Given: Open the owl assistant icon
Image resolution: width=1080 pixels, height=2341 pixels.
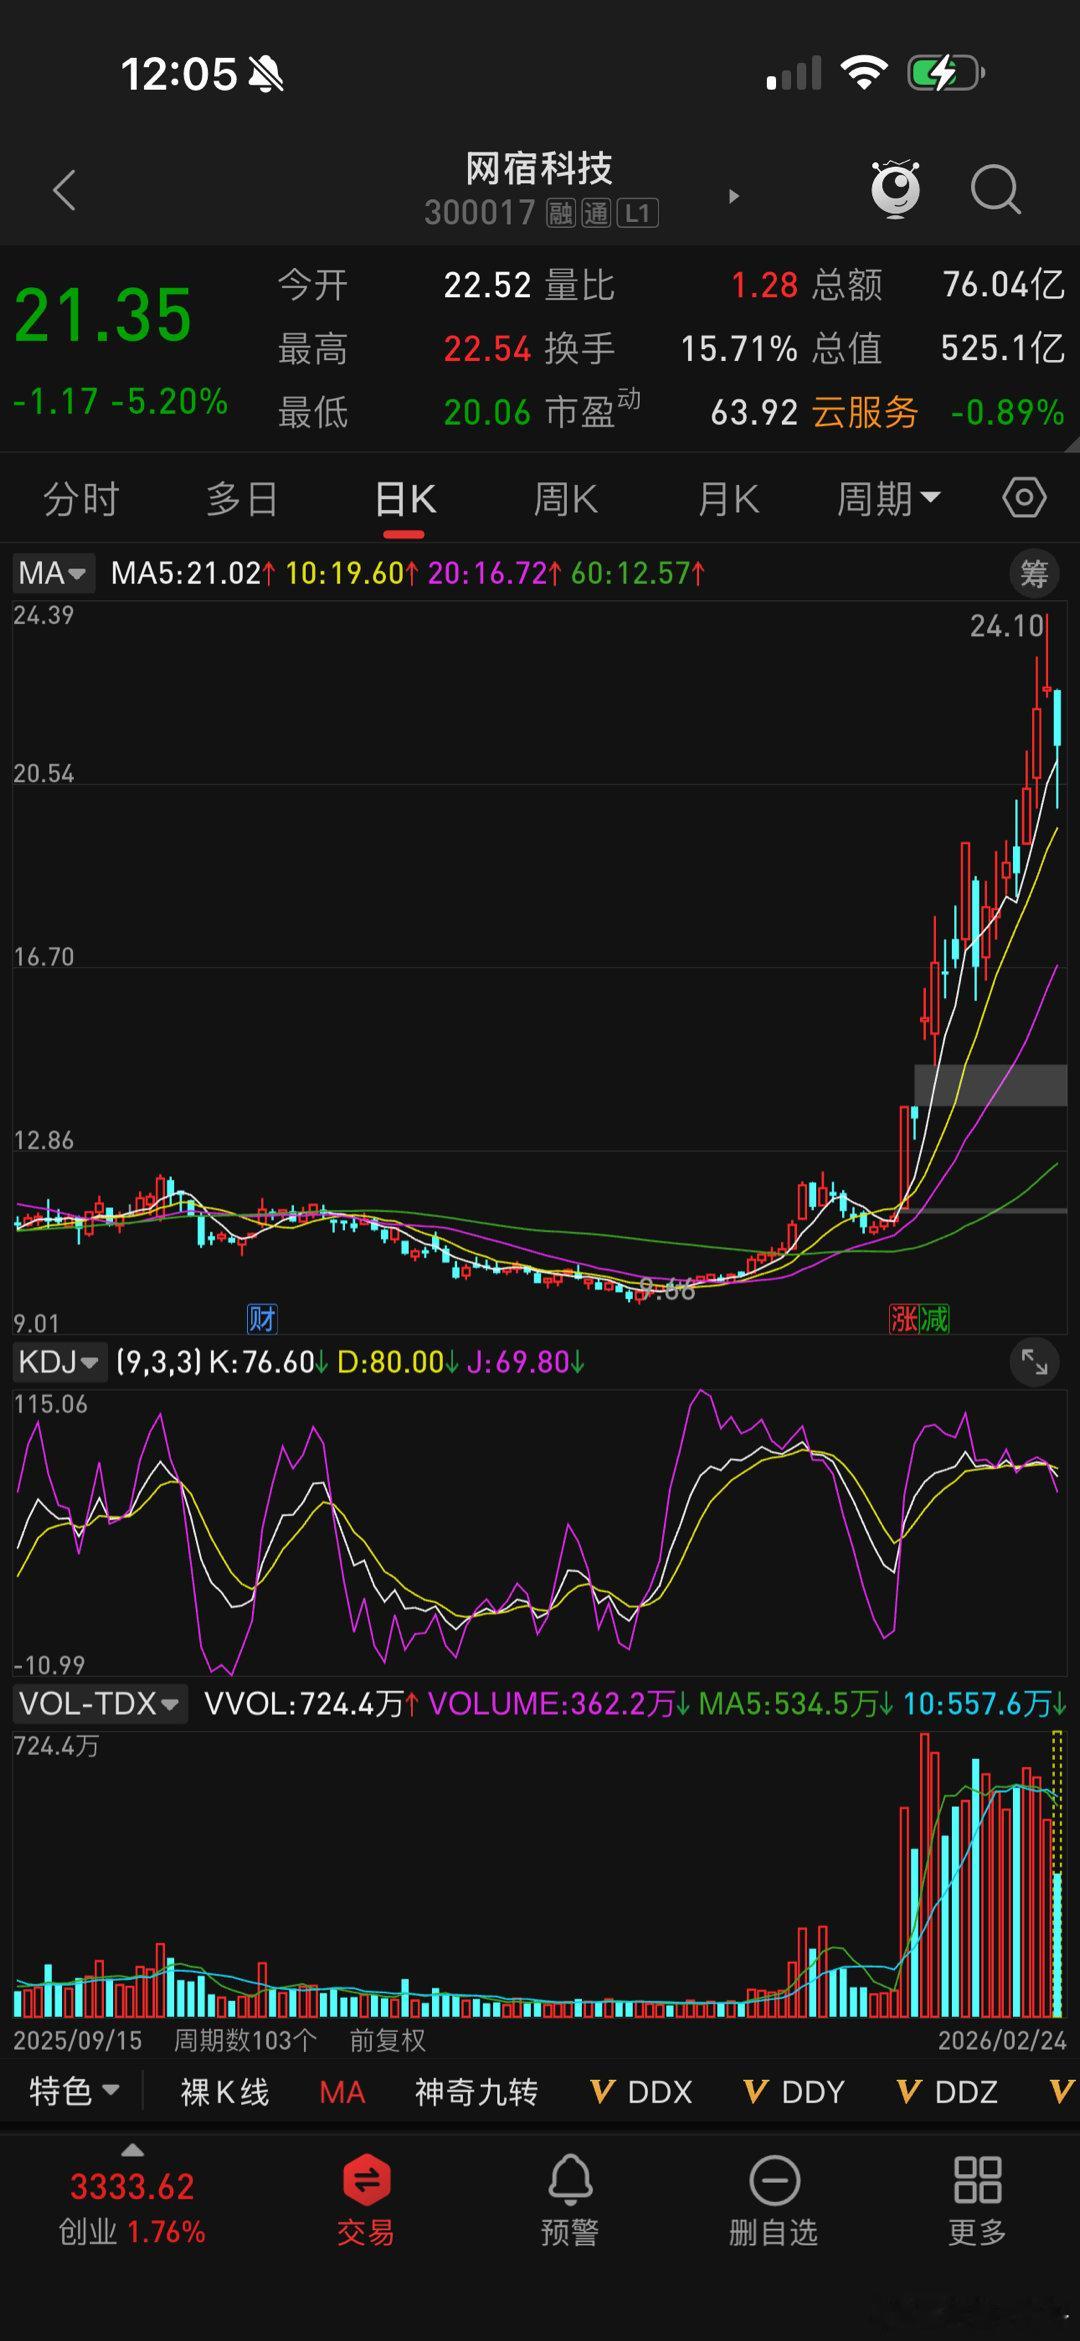Looking at the screenshot, I should (x=895, y=188).
